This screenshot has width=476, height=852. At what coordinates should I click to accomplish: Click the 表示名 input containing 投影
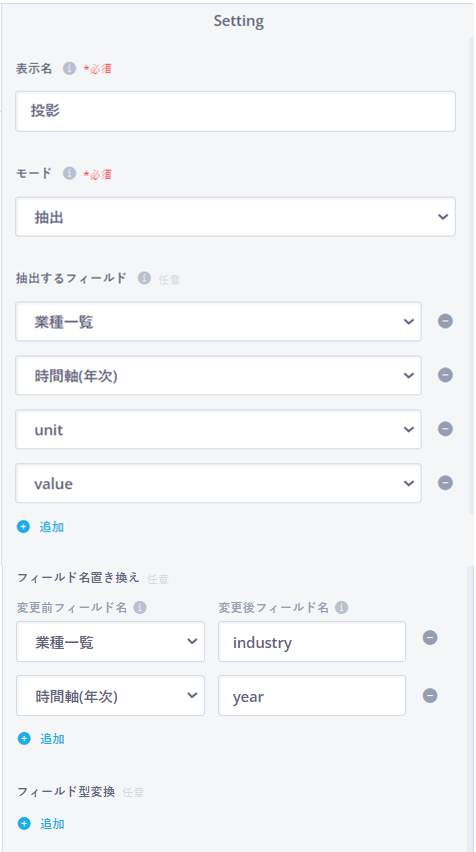point(235,111)
